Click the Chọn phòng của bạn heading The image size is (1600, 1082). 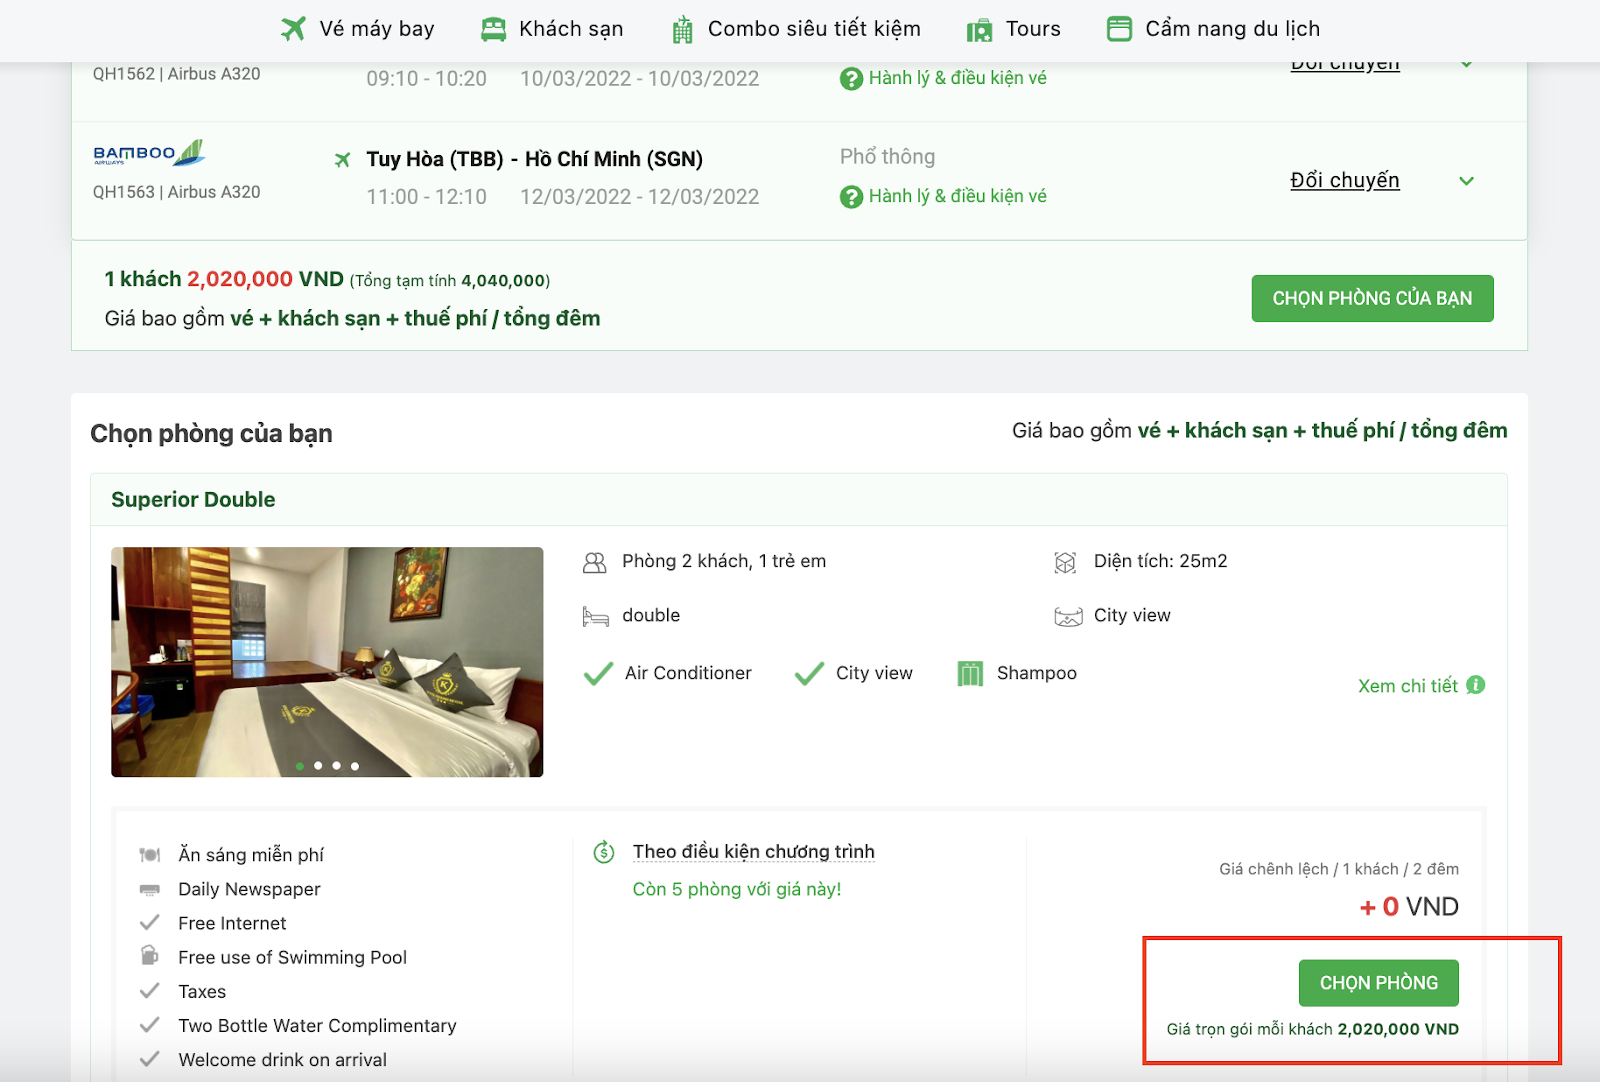(x=211, y=434)
